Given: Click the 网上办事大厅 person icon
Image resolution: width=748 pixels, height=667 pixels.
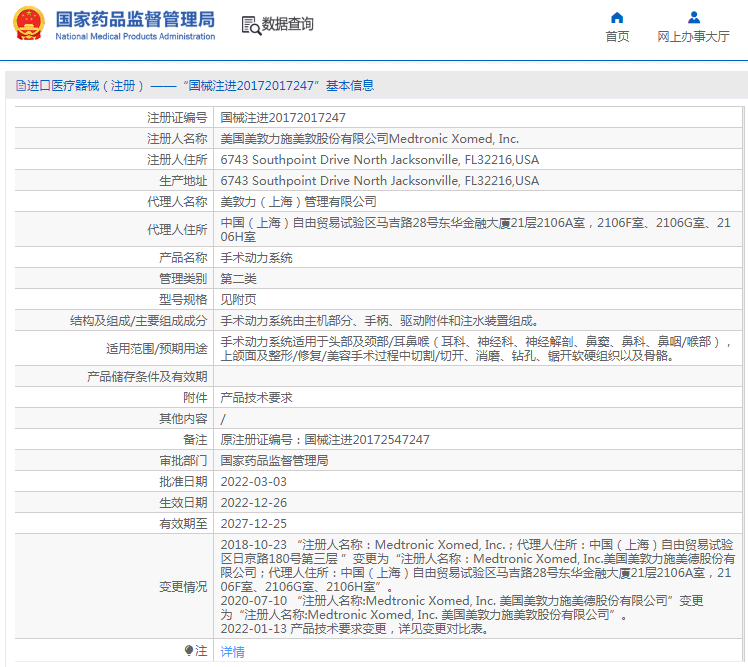Looking at the screenshot, I should coord(693,17).
